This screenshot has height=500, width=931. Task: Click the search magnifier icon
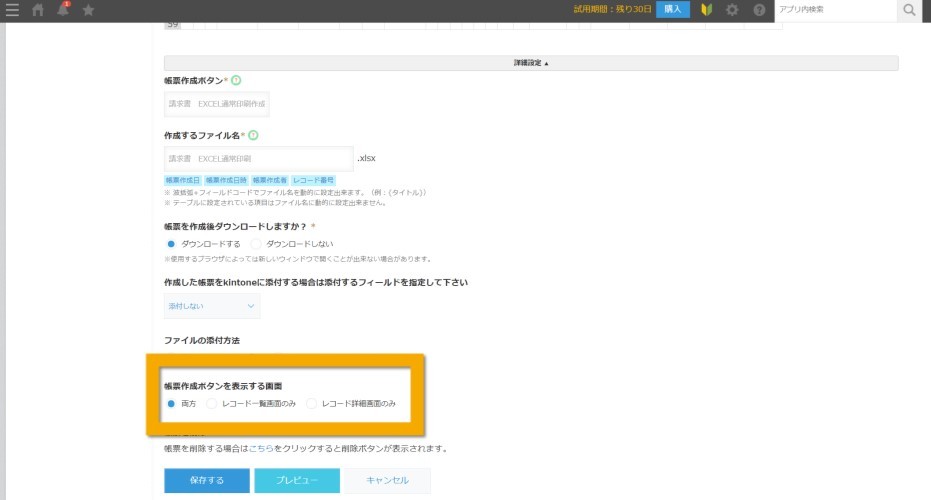click(x=909, y=10)
